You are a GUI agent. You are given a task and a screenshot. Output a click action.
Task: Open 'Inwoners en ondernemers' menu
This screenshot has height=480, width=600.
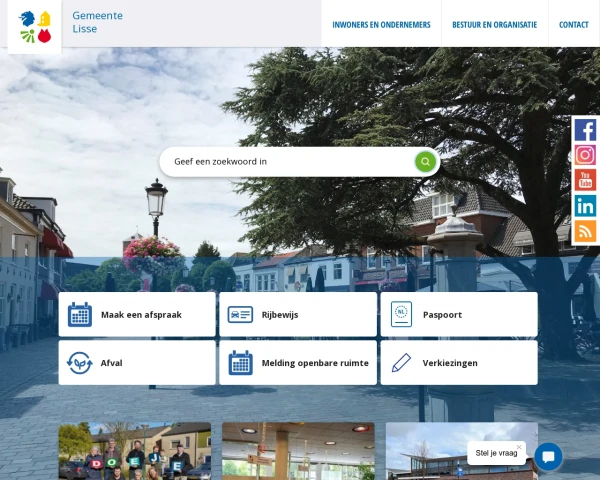coord(381,25)
